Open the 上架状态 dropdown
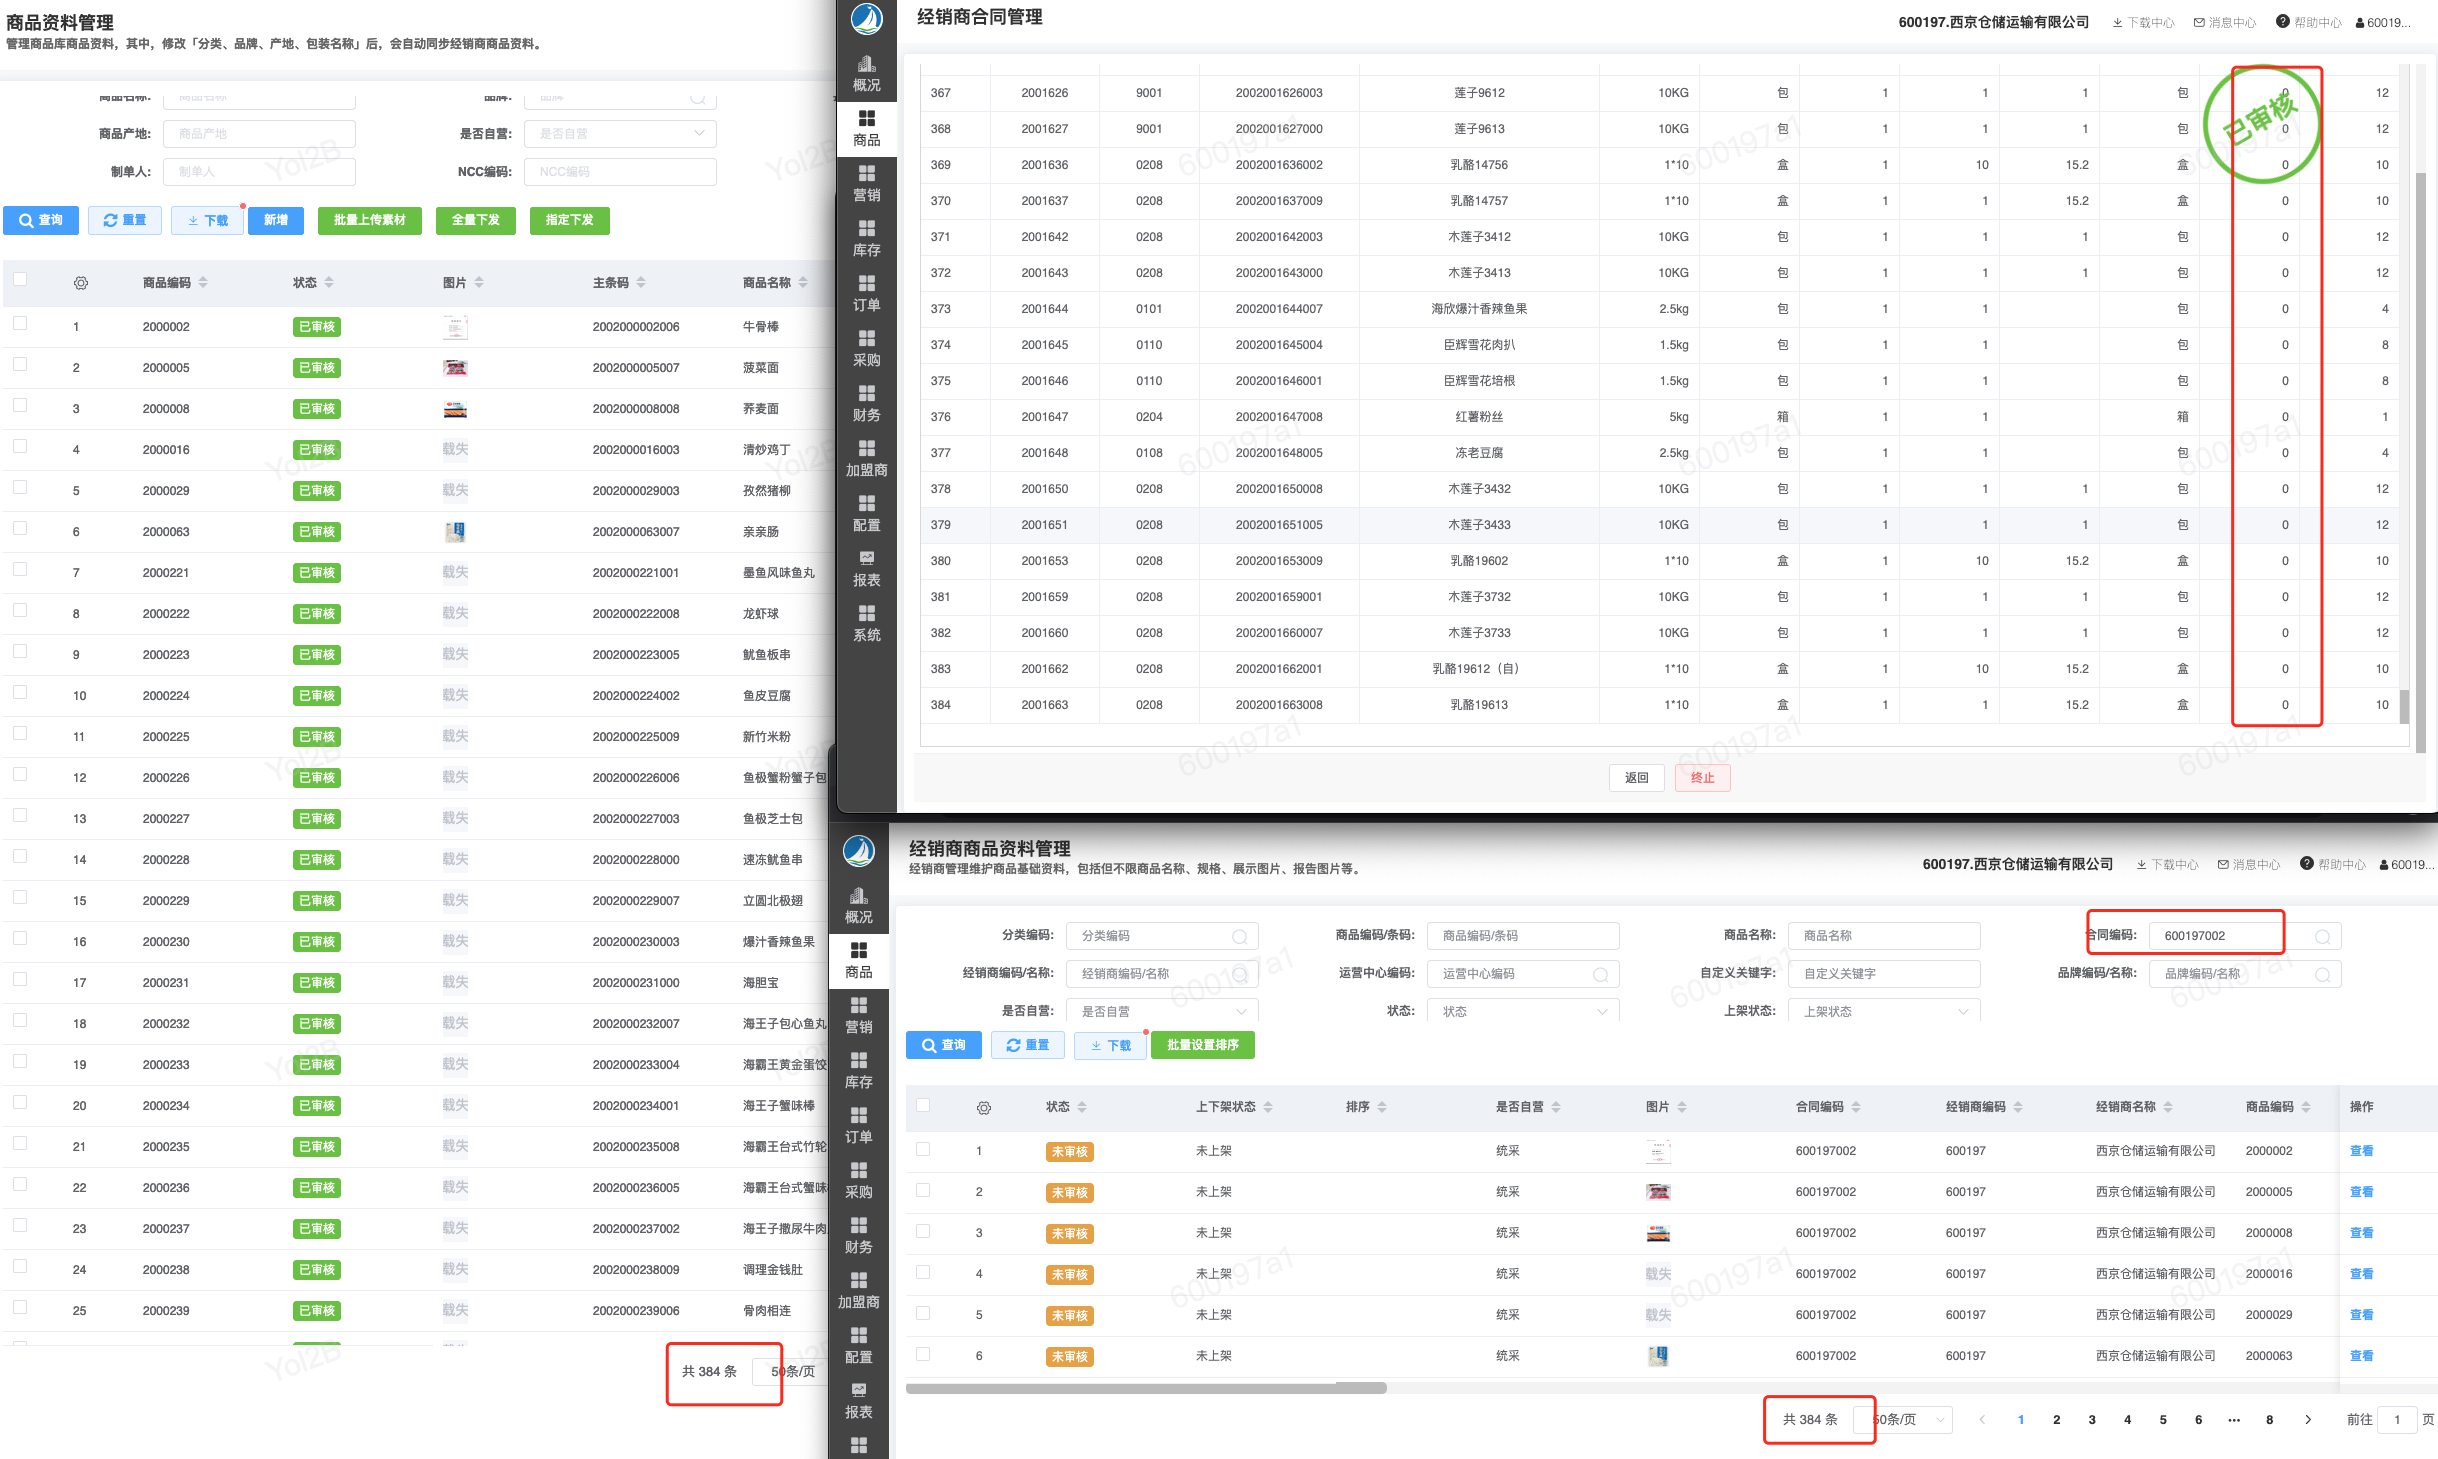The width and height of the screenshot is (2438, 1459). (1883, 1011)
